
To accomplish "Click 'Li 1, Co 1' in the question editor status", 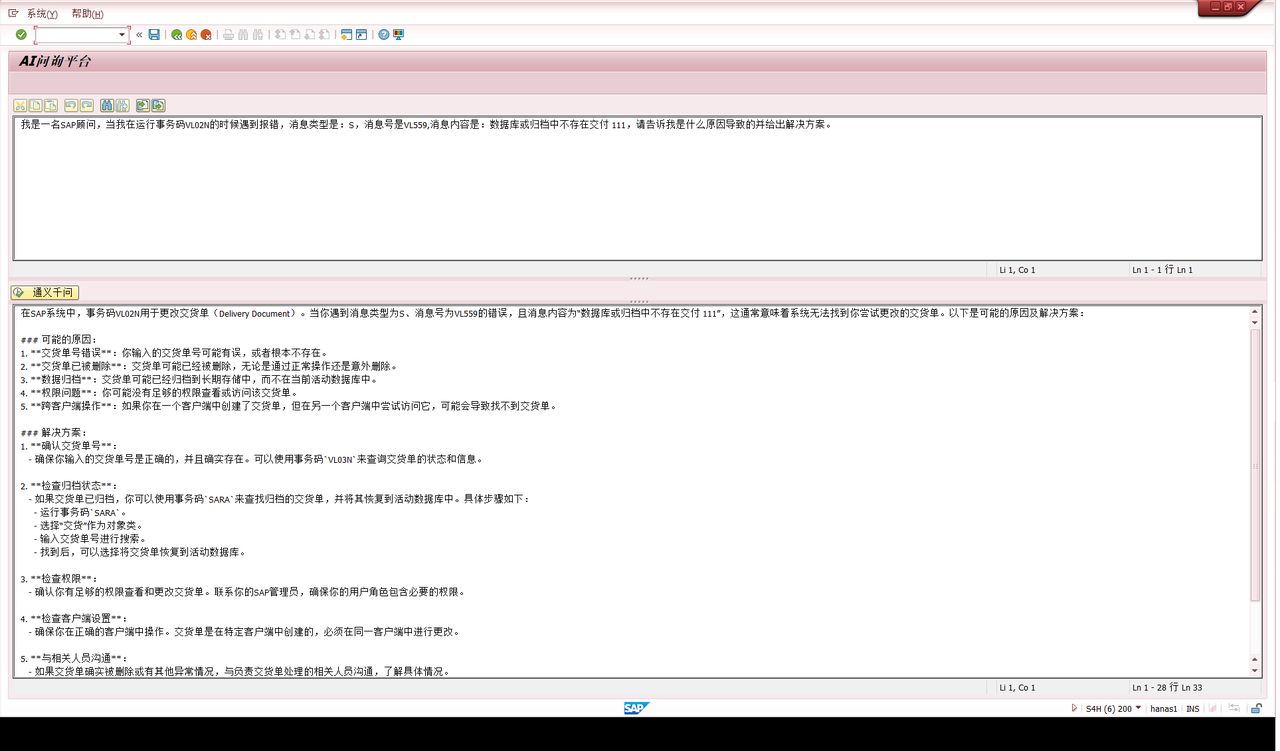I will point(1018,270).
